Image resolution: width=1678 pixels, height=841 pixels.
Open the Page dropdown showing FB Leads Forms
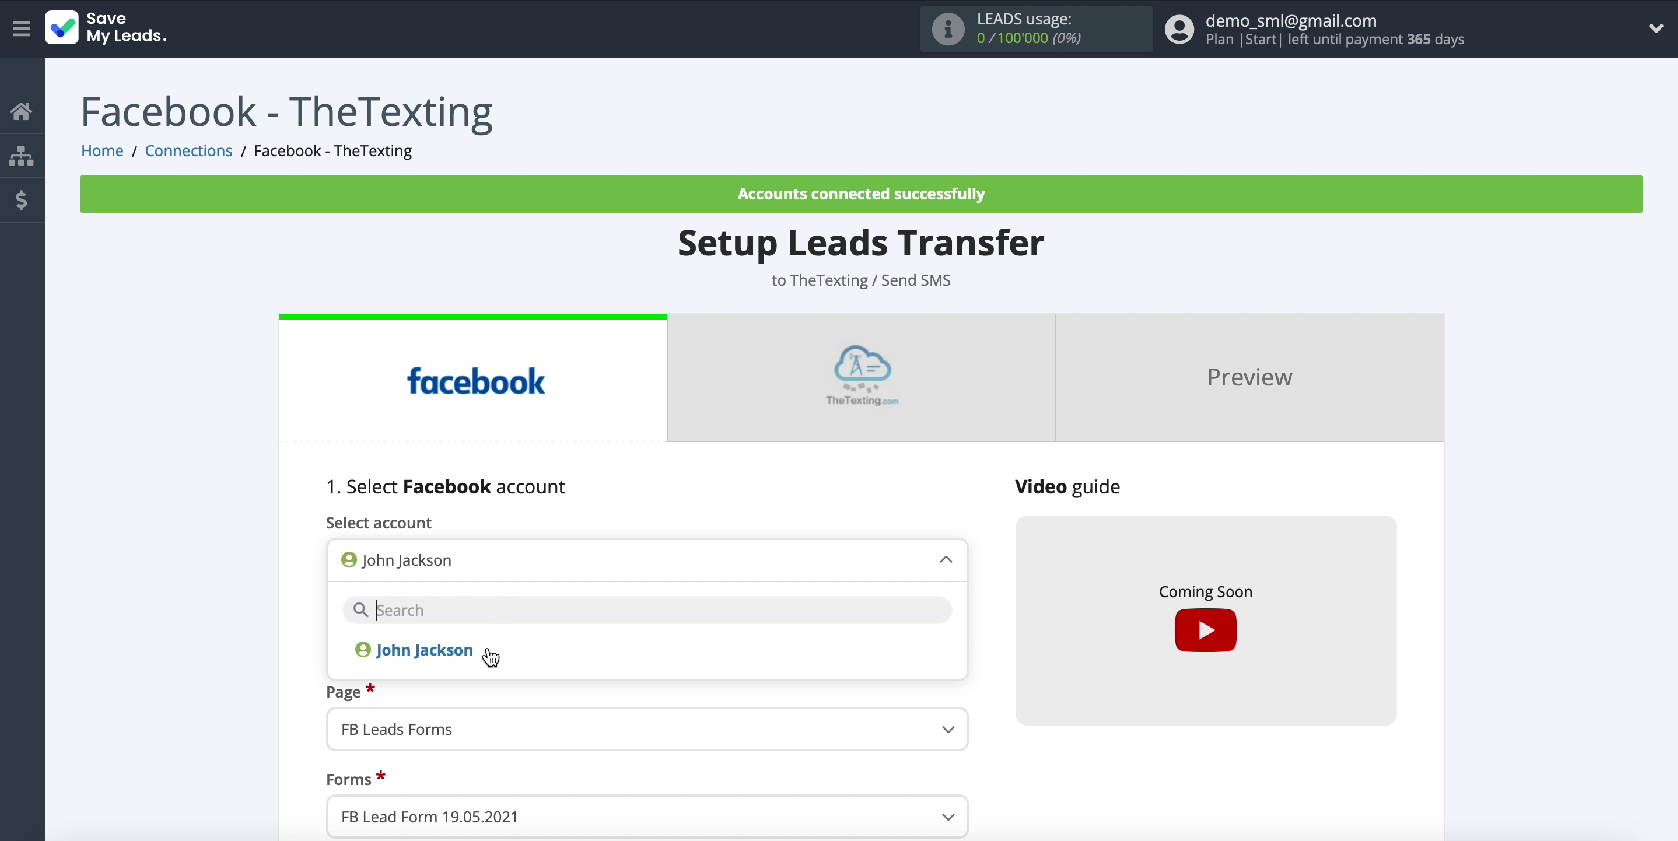coord(647,729)
